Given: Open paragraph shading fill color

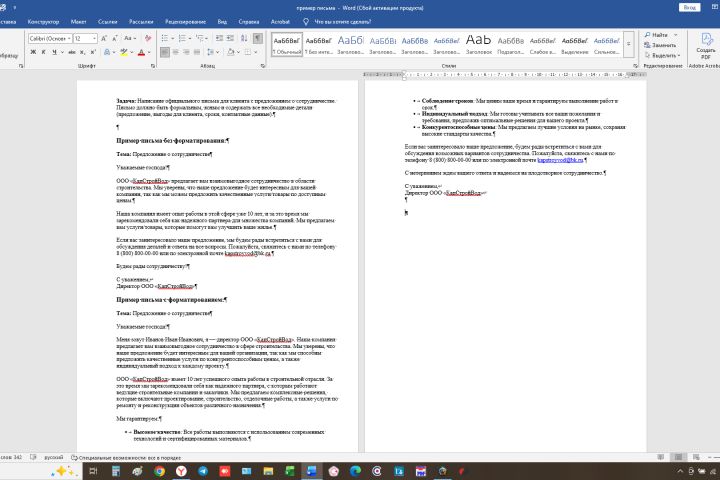Looking at the screenshot, I should click(x=231, y=52).
